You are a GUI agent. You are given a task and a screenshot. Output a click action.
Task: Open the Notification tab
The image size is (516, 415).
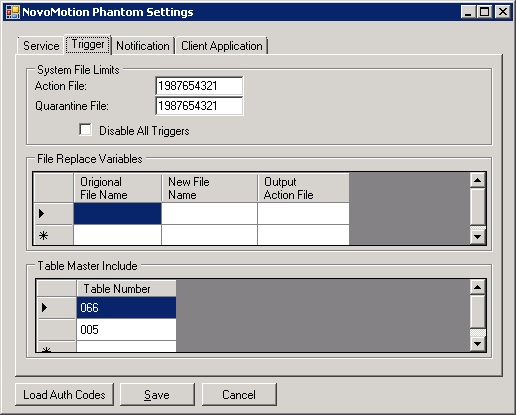point(143,46)
